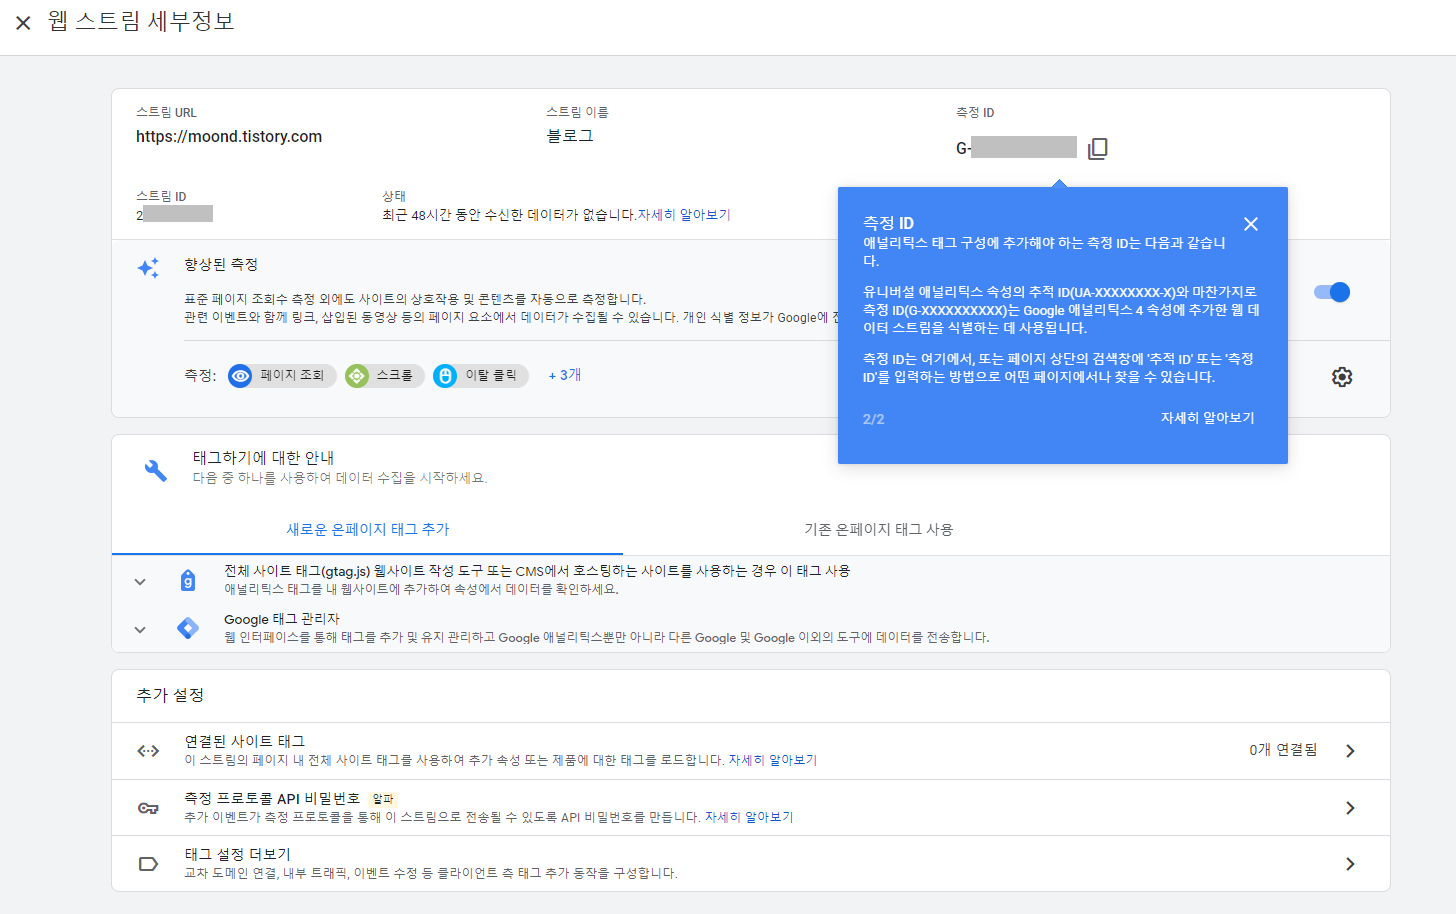Click the 0개 연결됨 count text
The width and height of the screenshot is (1456, 914).
click(x=1283, y=750)
